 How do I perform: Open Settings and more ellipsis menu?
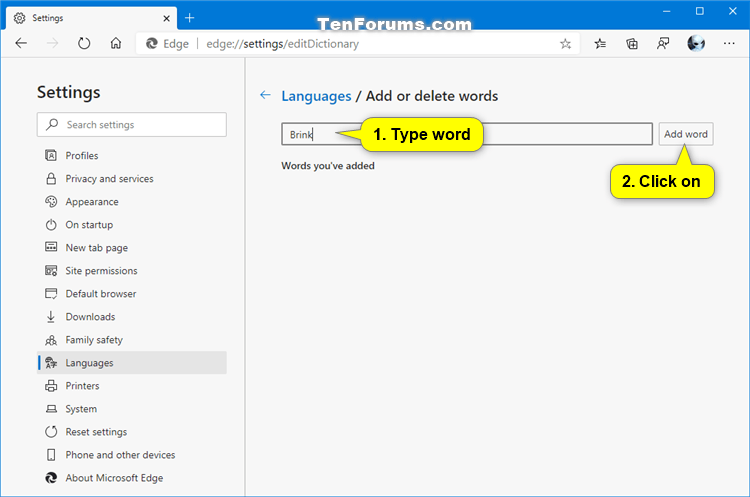point(729,44)
